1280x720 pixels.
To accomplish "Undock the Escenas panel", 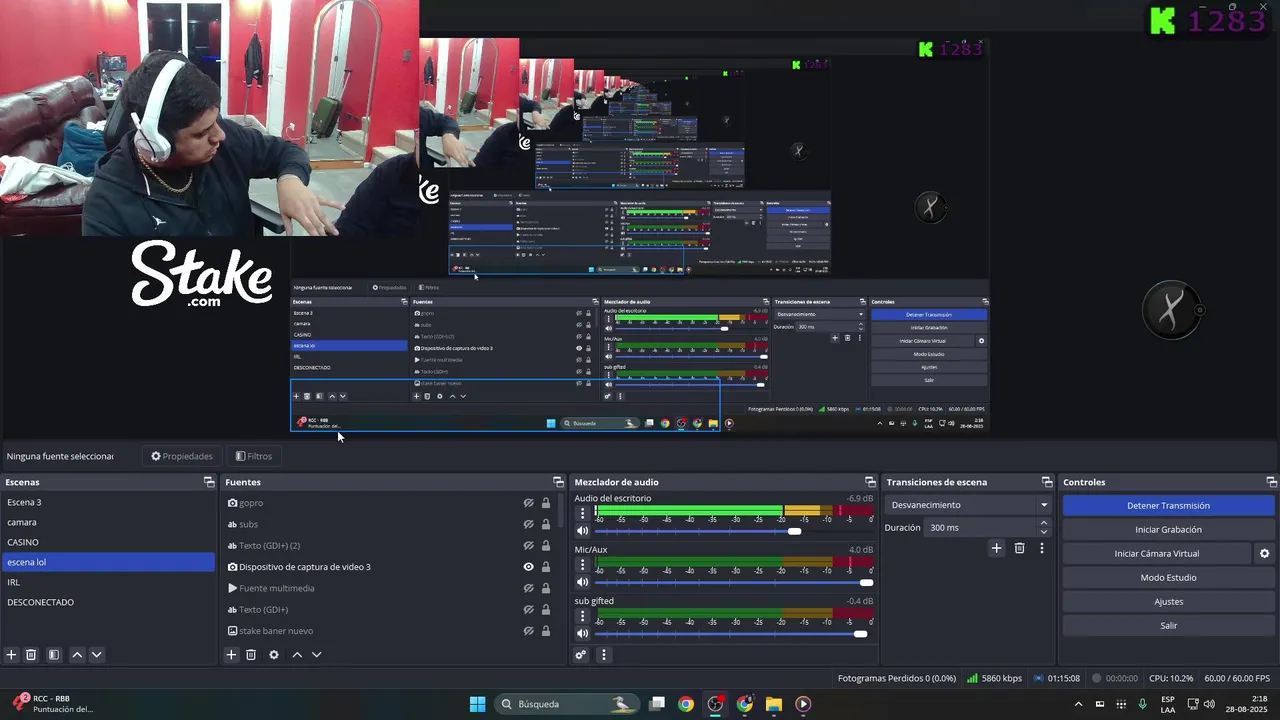I will coord(209,482).
